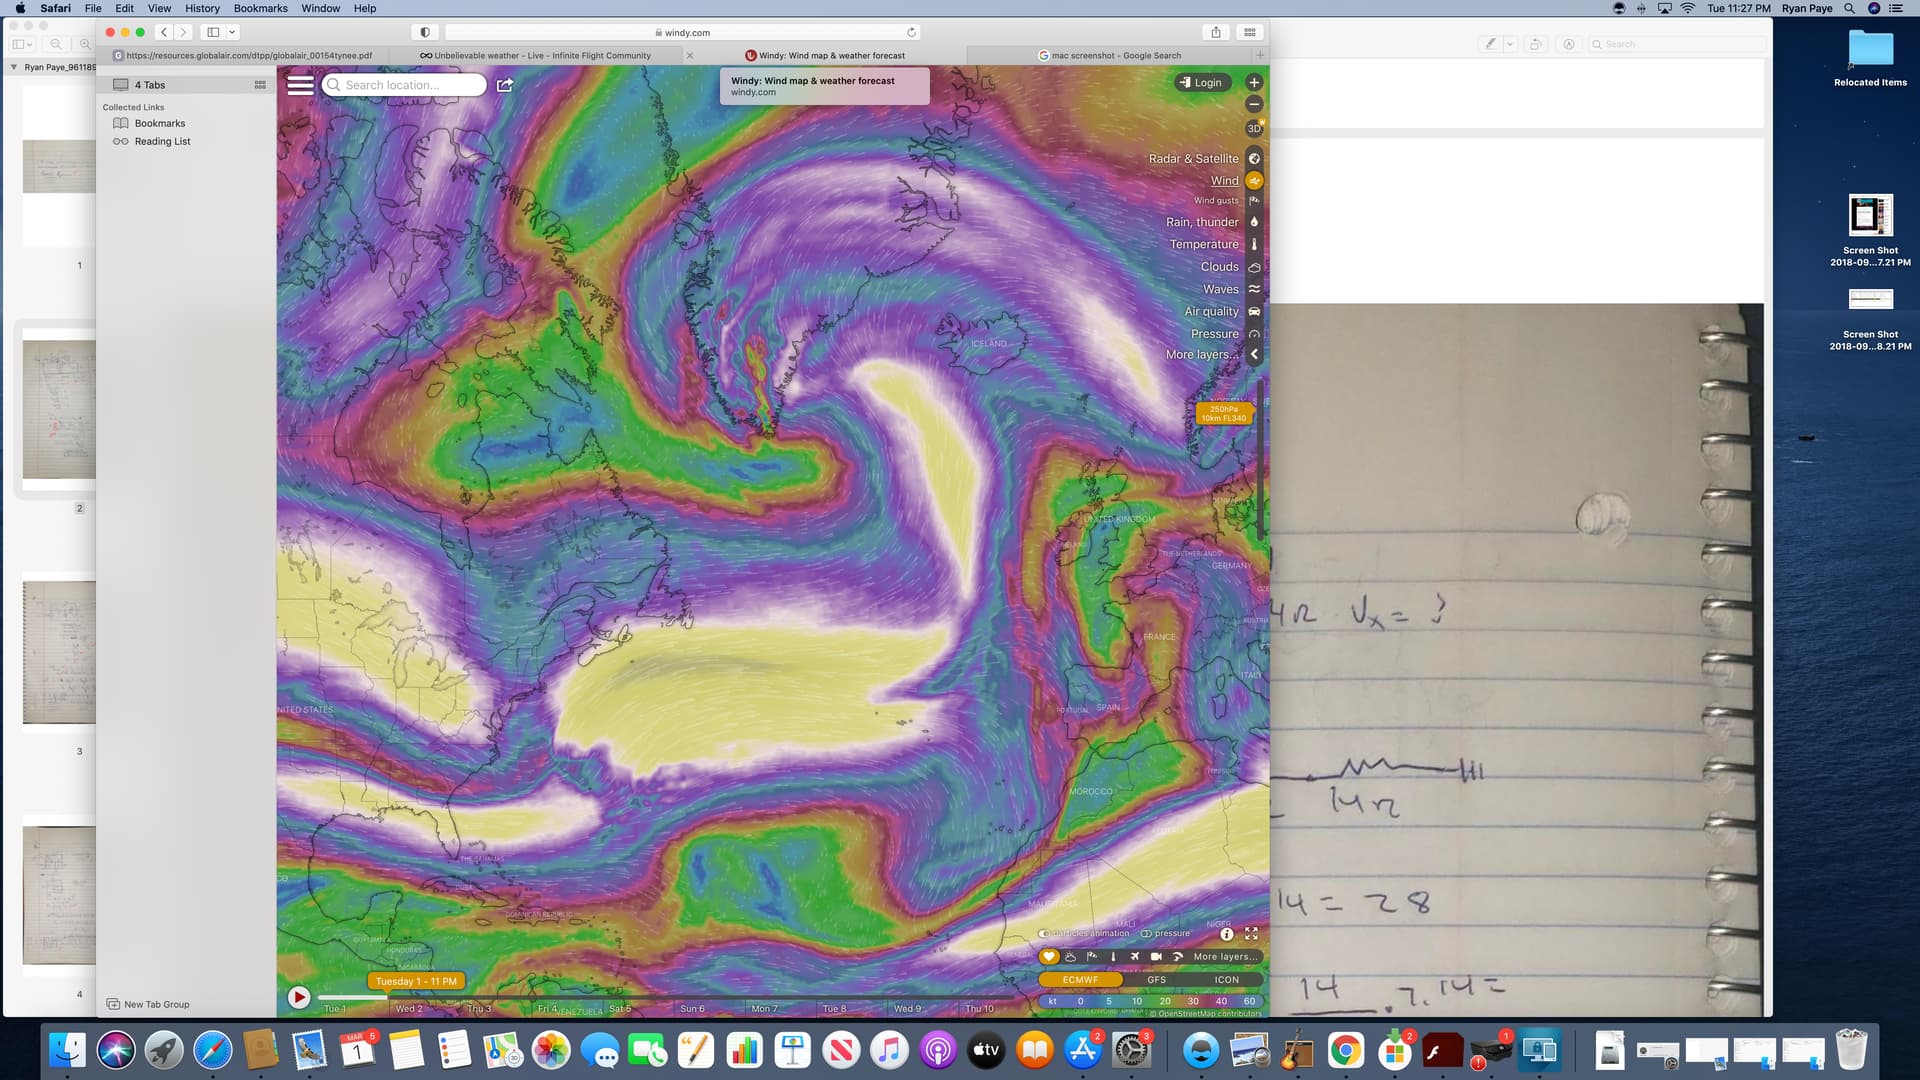The image size is (1920, 1080).
Task: Expand More layers chevron in right menu
Action: [x=1254, y=354]
